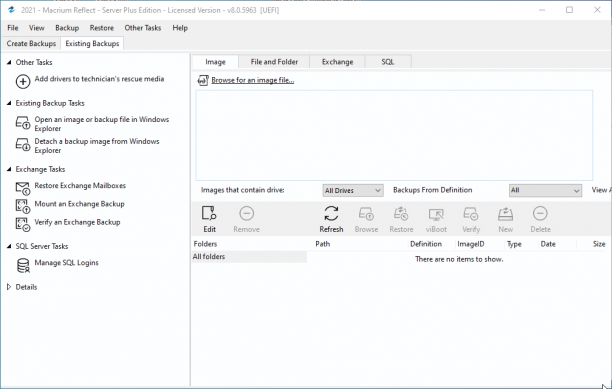Click Manage SQL Logins text
Viewport: 612px width, 389px height.
pyautogui.click(x=66, y=263)
